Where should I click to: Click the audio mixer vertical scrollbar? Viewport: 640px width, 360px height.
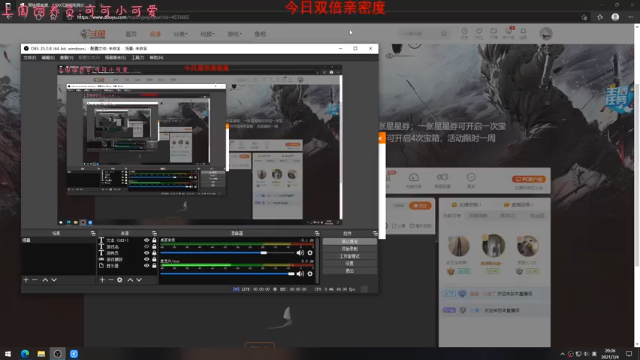tap(317, 260)
